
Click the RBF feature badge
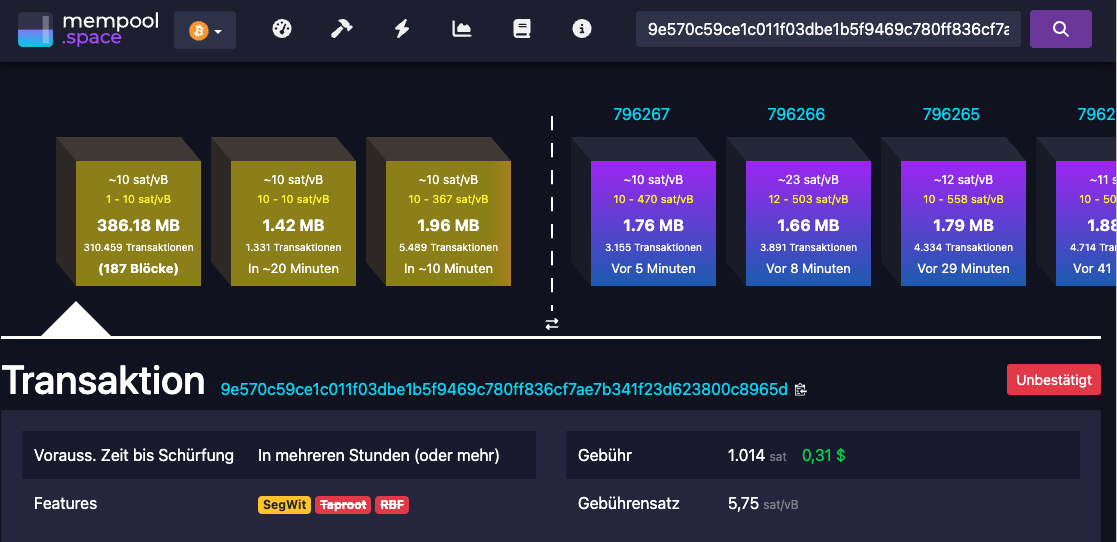coord(392,505)
